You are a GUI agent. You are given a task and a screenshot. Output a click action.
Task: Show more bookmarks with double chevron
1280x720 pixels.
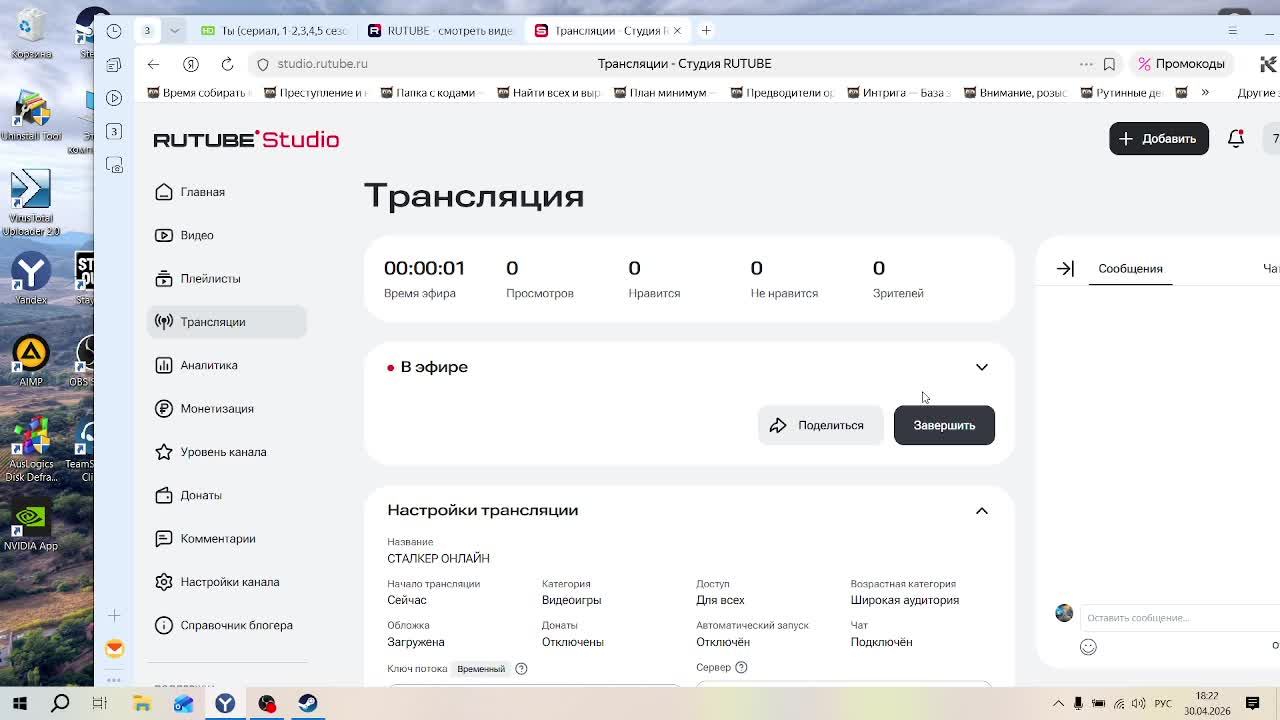1205,93
